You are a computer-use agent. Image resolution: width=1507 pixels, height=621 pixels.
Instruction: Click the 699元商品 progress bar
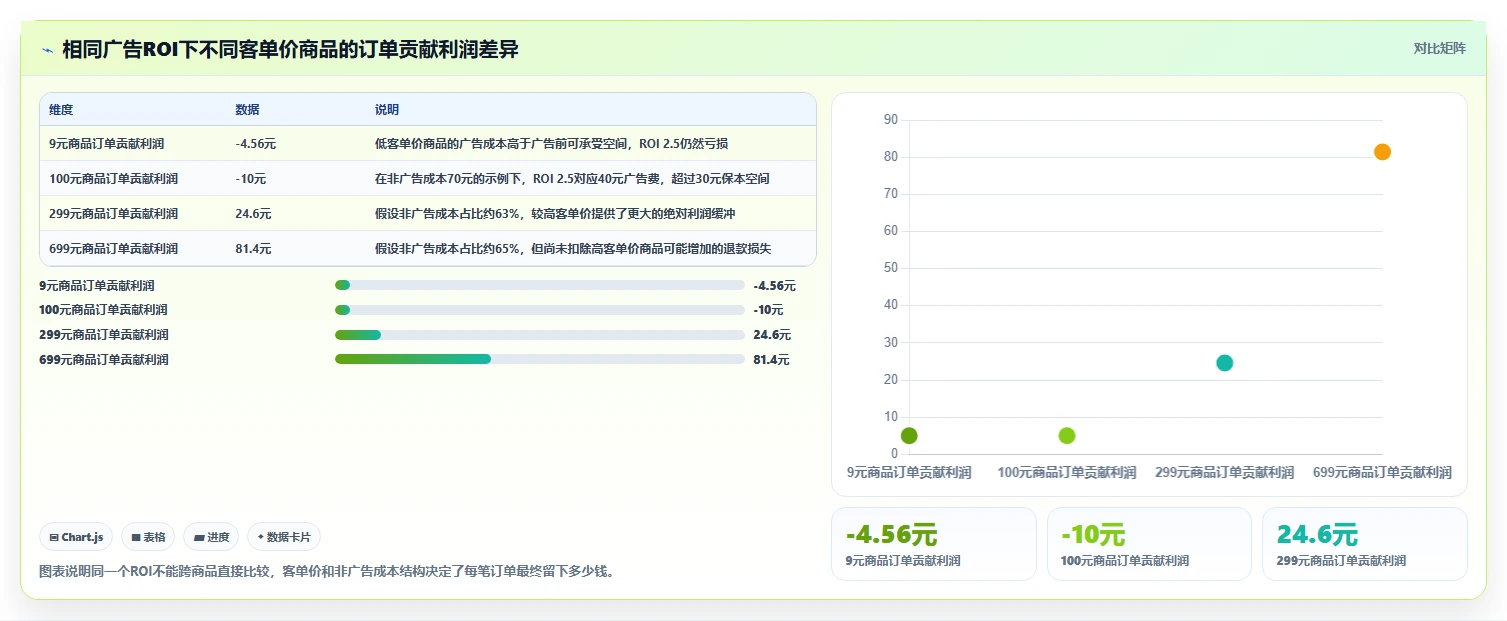pyautogui.click(x=540, y=359)
